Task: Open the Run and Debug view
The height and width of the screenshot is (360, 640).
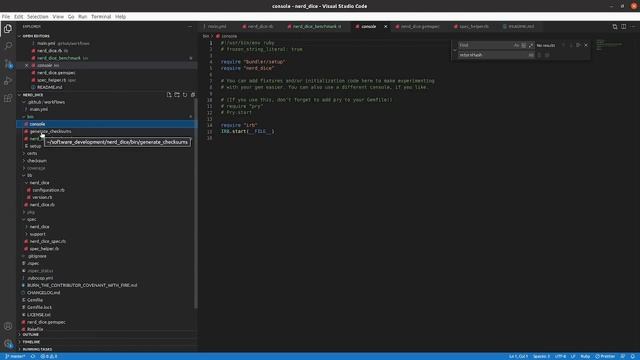Action: coord(8,81)
